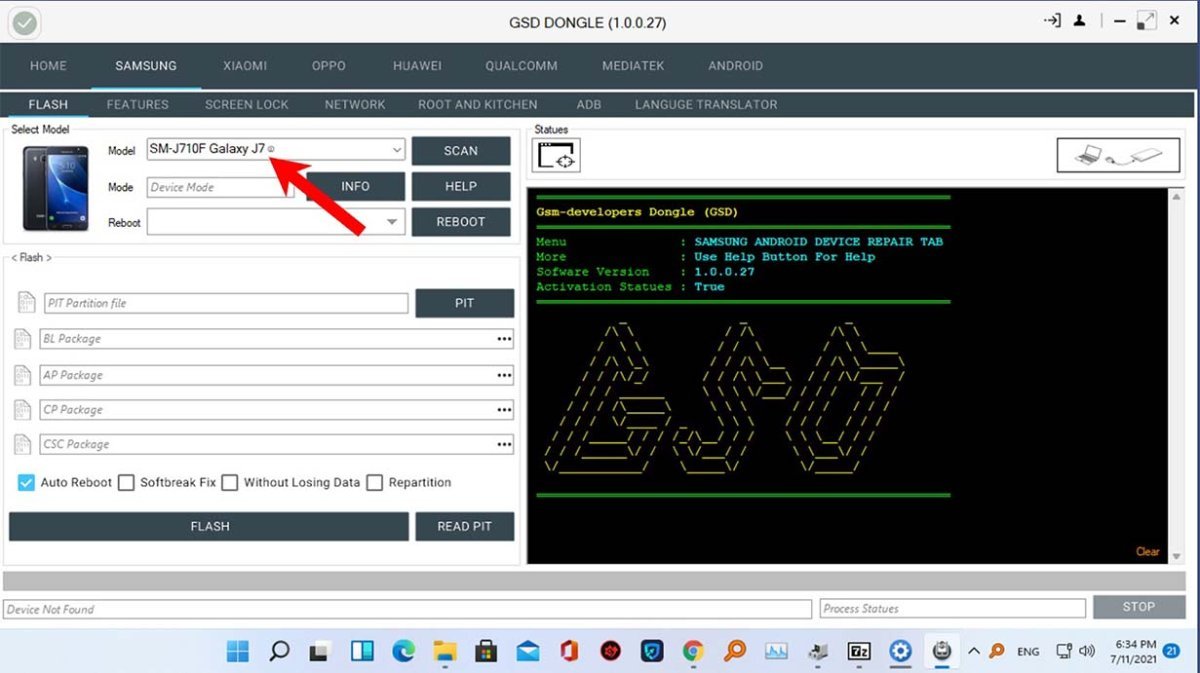Browse for AP Package with ellipsis button
Image resolution: width=1200 pixels, height=673 pixels.
click(x=504, y=375)
